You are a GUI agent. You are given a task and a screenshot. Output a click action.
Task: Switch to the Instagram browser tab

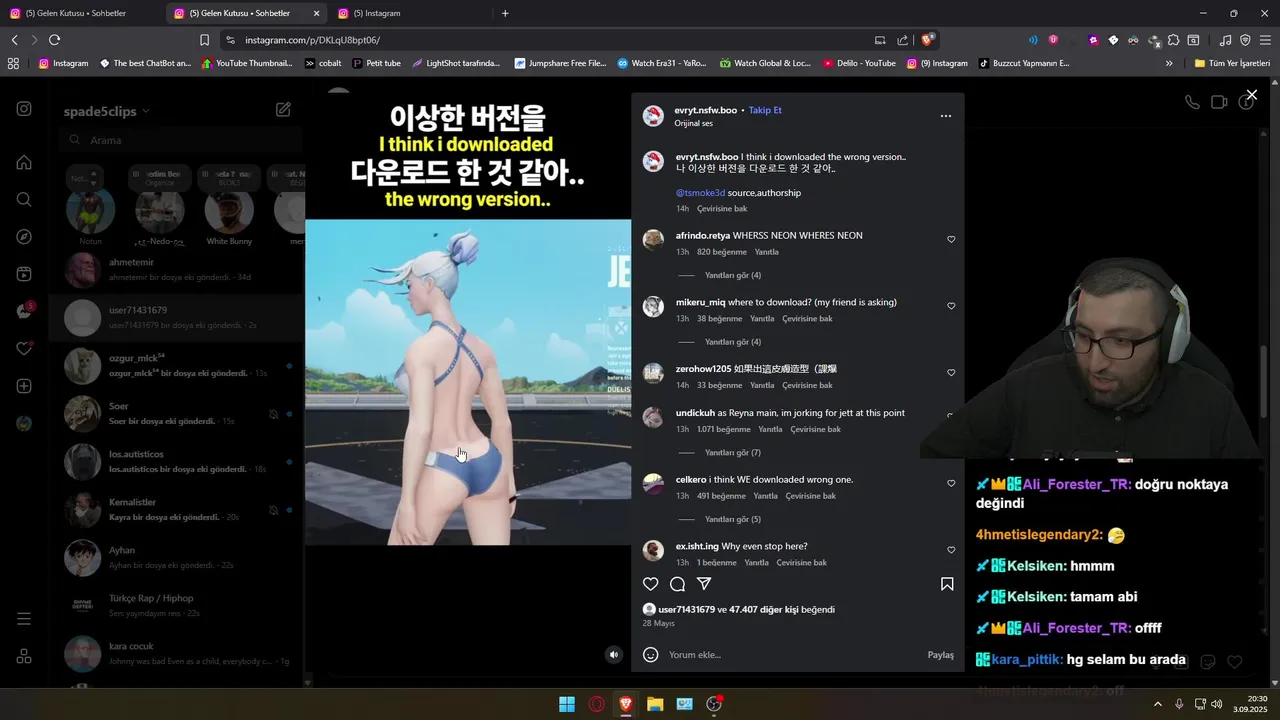[x=407, y=13]
